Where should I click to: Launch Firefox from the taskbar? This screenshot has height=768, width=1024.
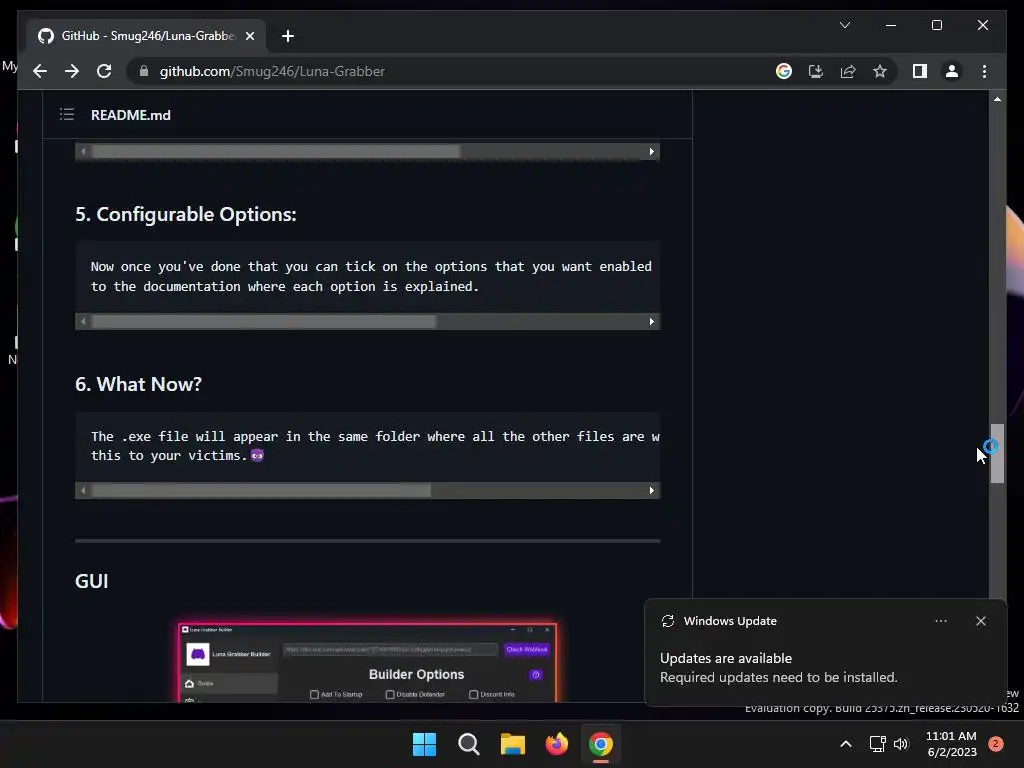click(x=556, y=744)
